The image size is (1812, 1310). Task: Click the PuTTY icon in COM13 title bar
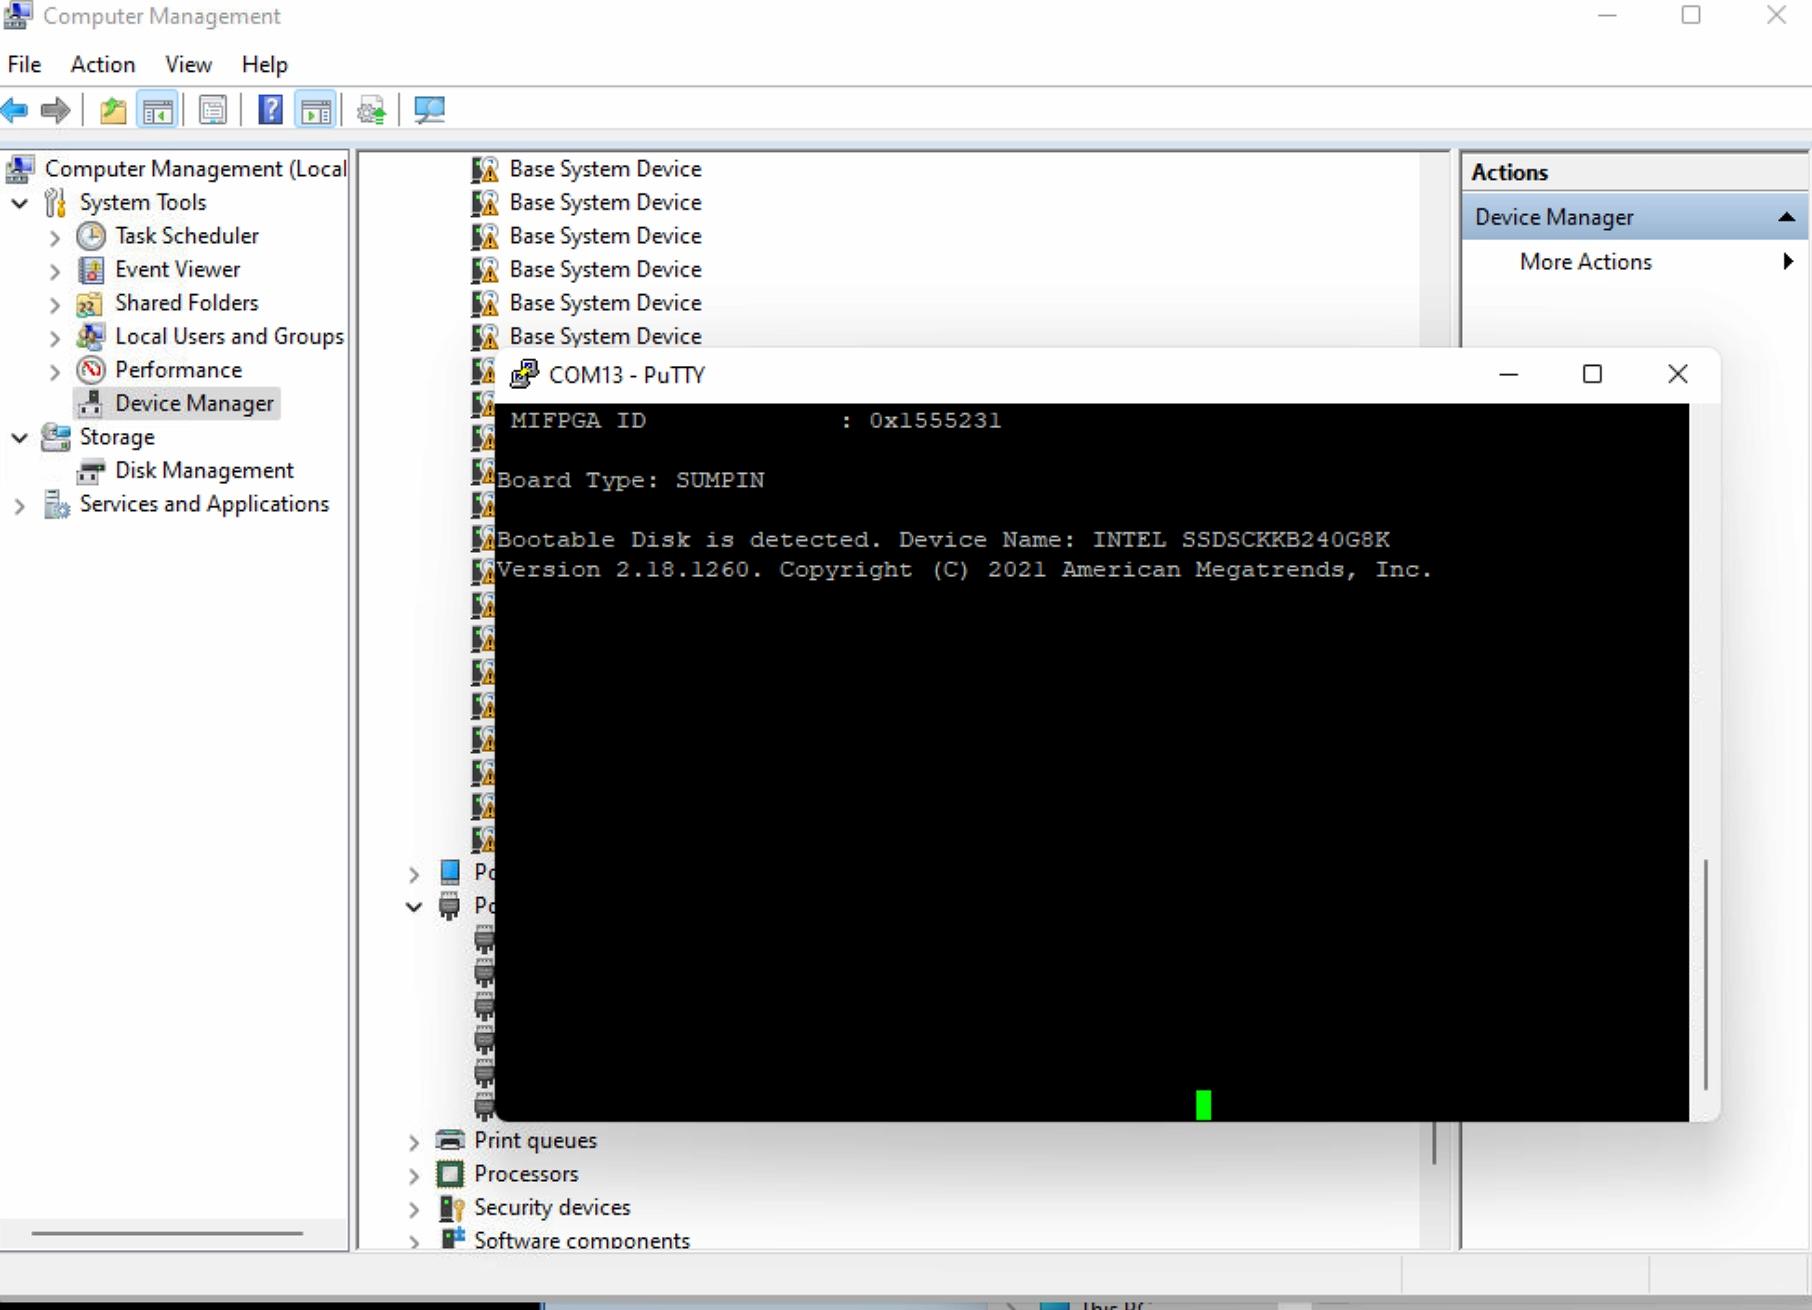(x=525, y=375)
